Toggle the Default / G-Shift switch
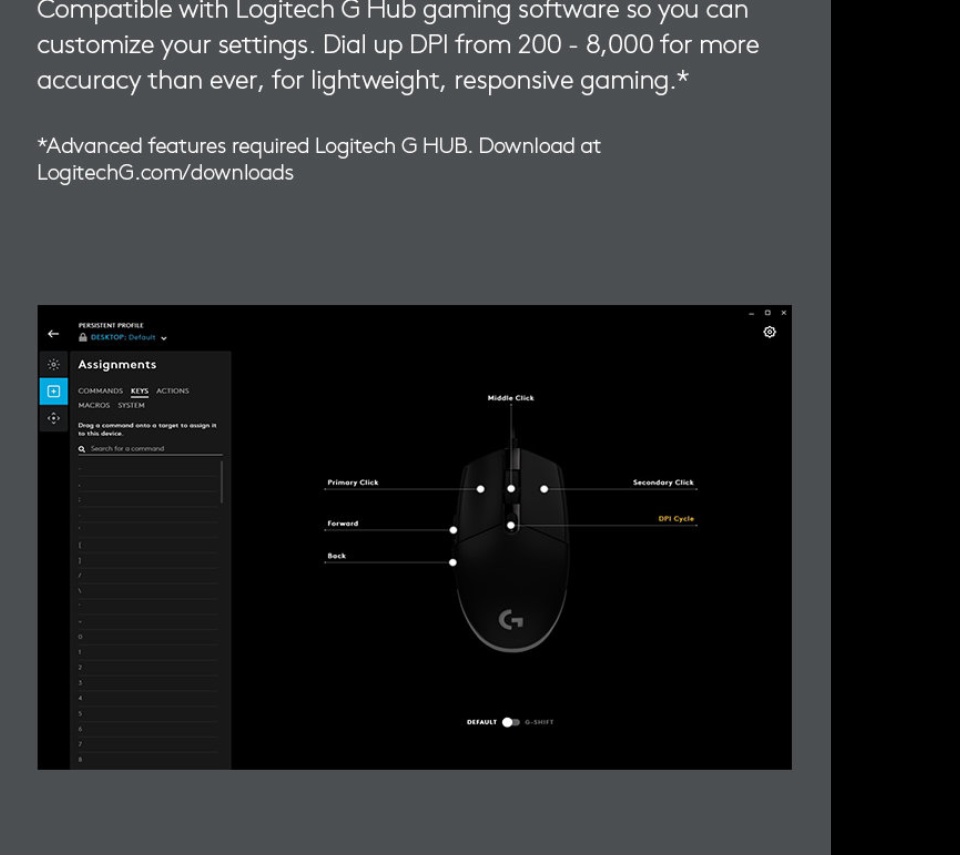 click(510, 722)
